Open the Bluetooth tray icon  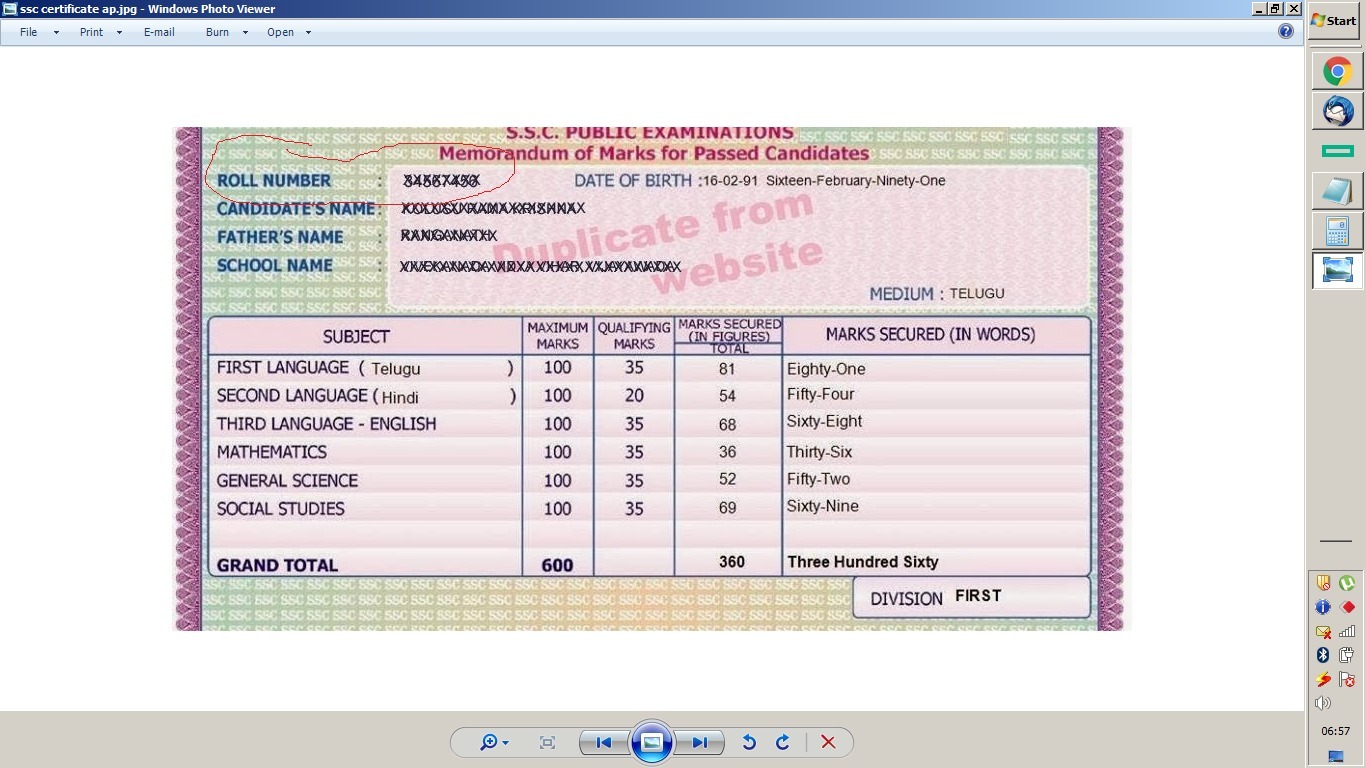[x=1323, y=654]
